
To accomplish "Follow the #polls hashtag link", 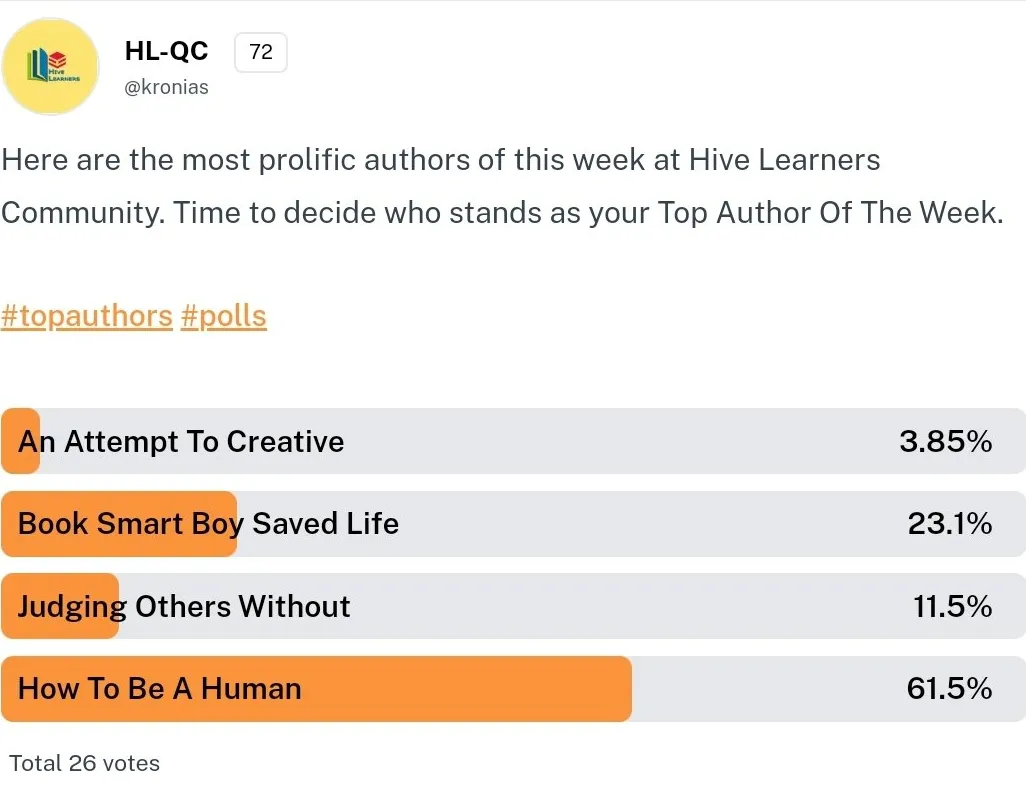I will [224, 316].
